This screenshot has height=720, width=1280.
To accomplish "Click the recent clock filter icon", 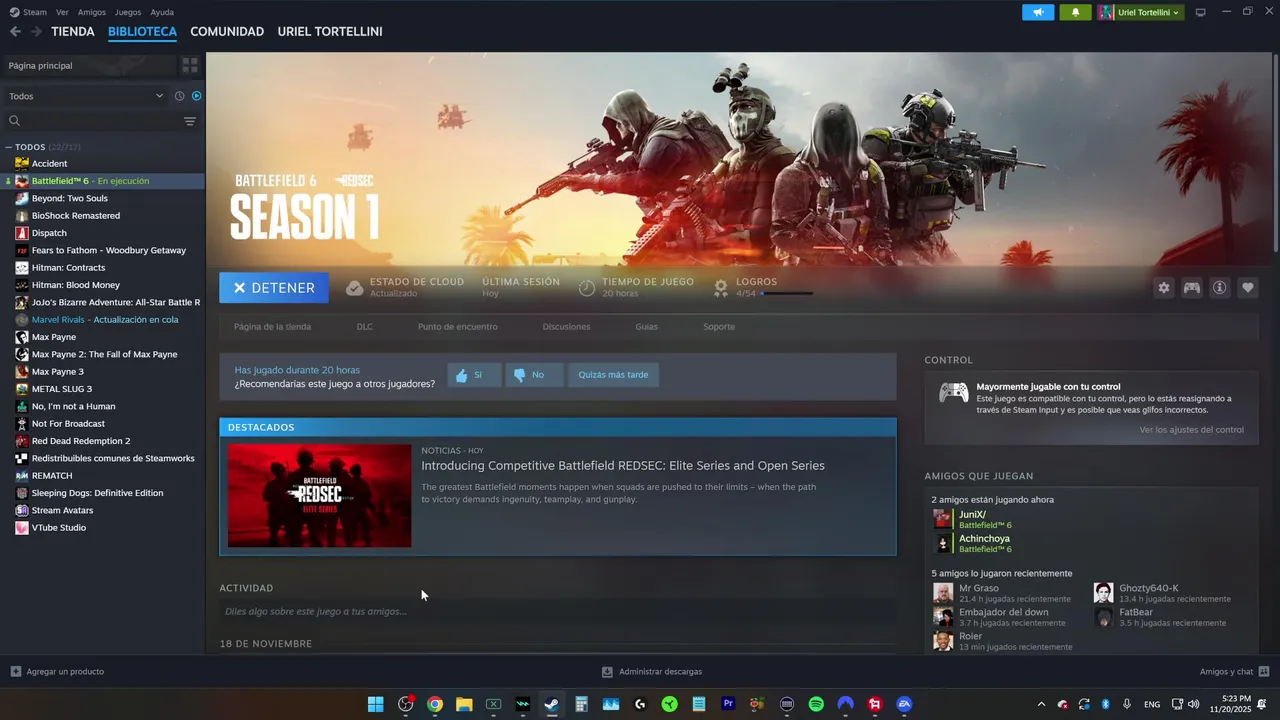I will coord(180,96).
